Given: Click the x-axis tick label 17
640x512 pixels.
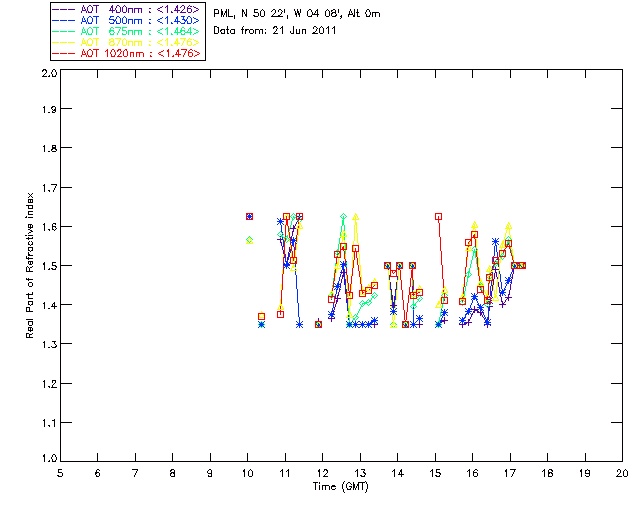Looking at the screenshot, I should tap(510, 473).
